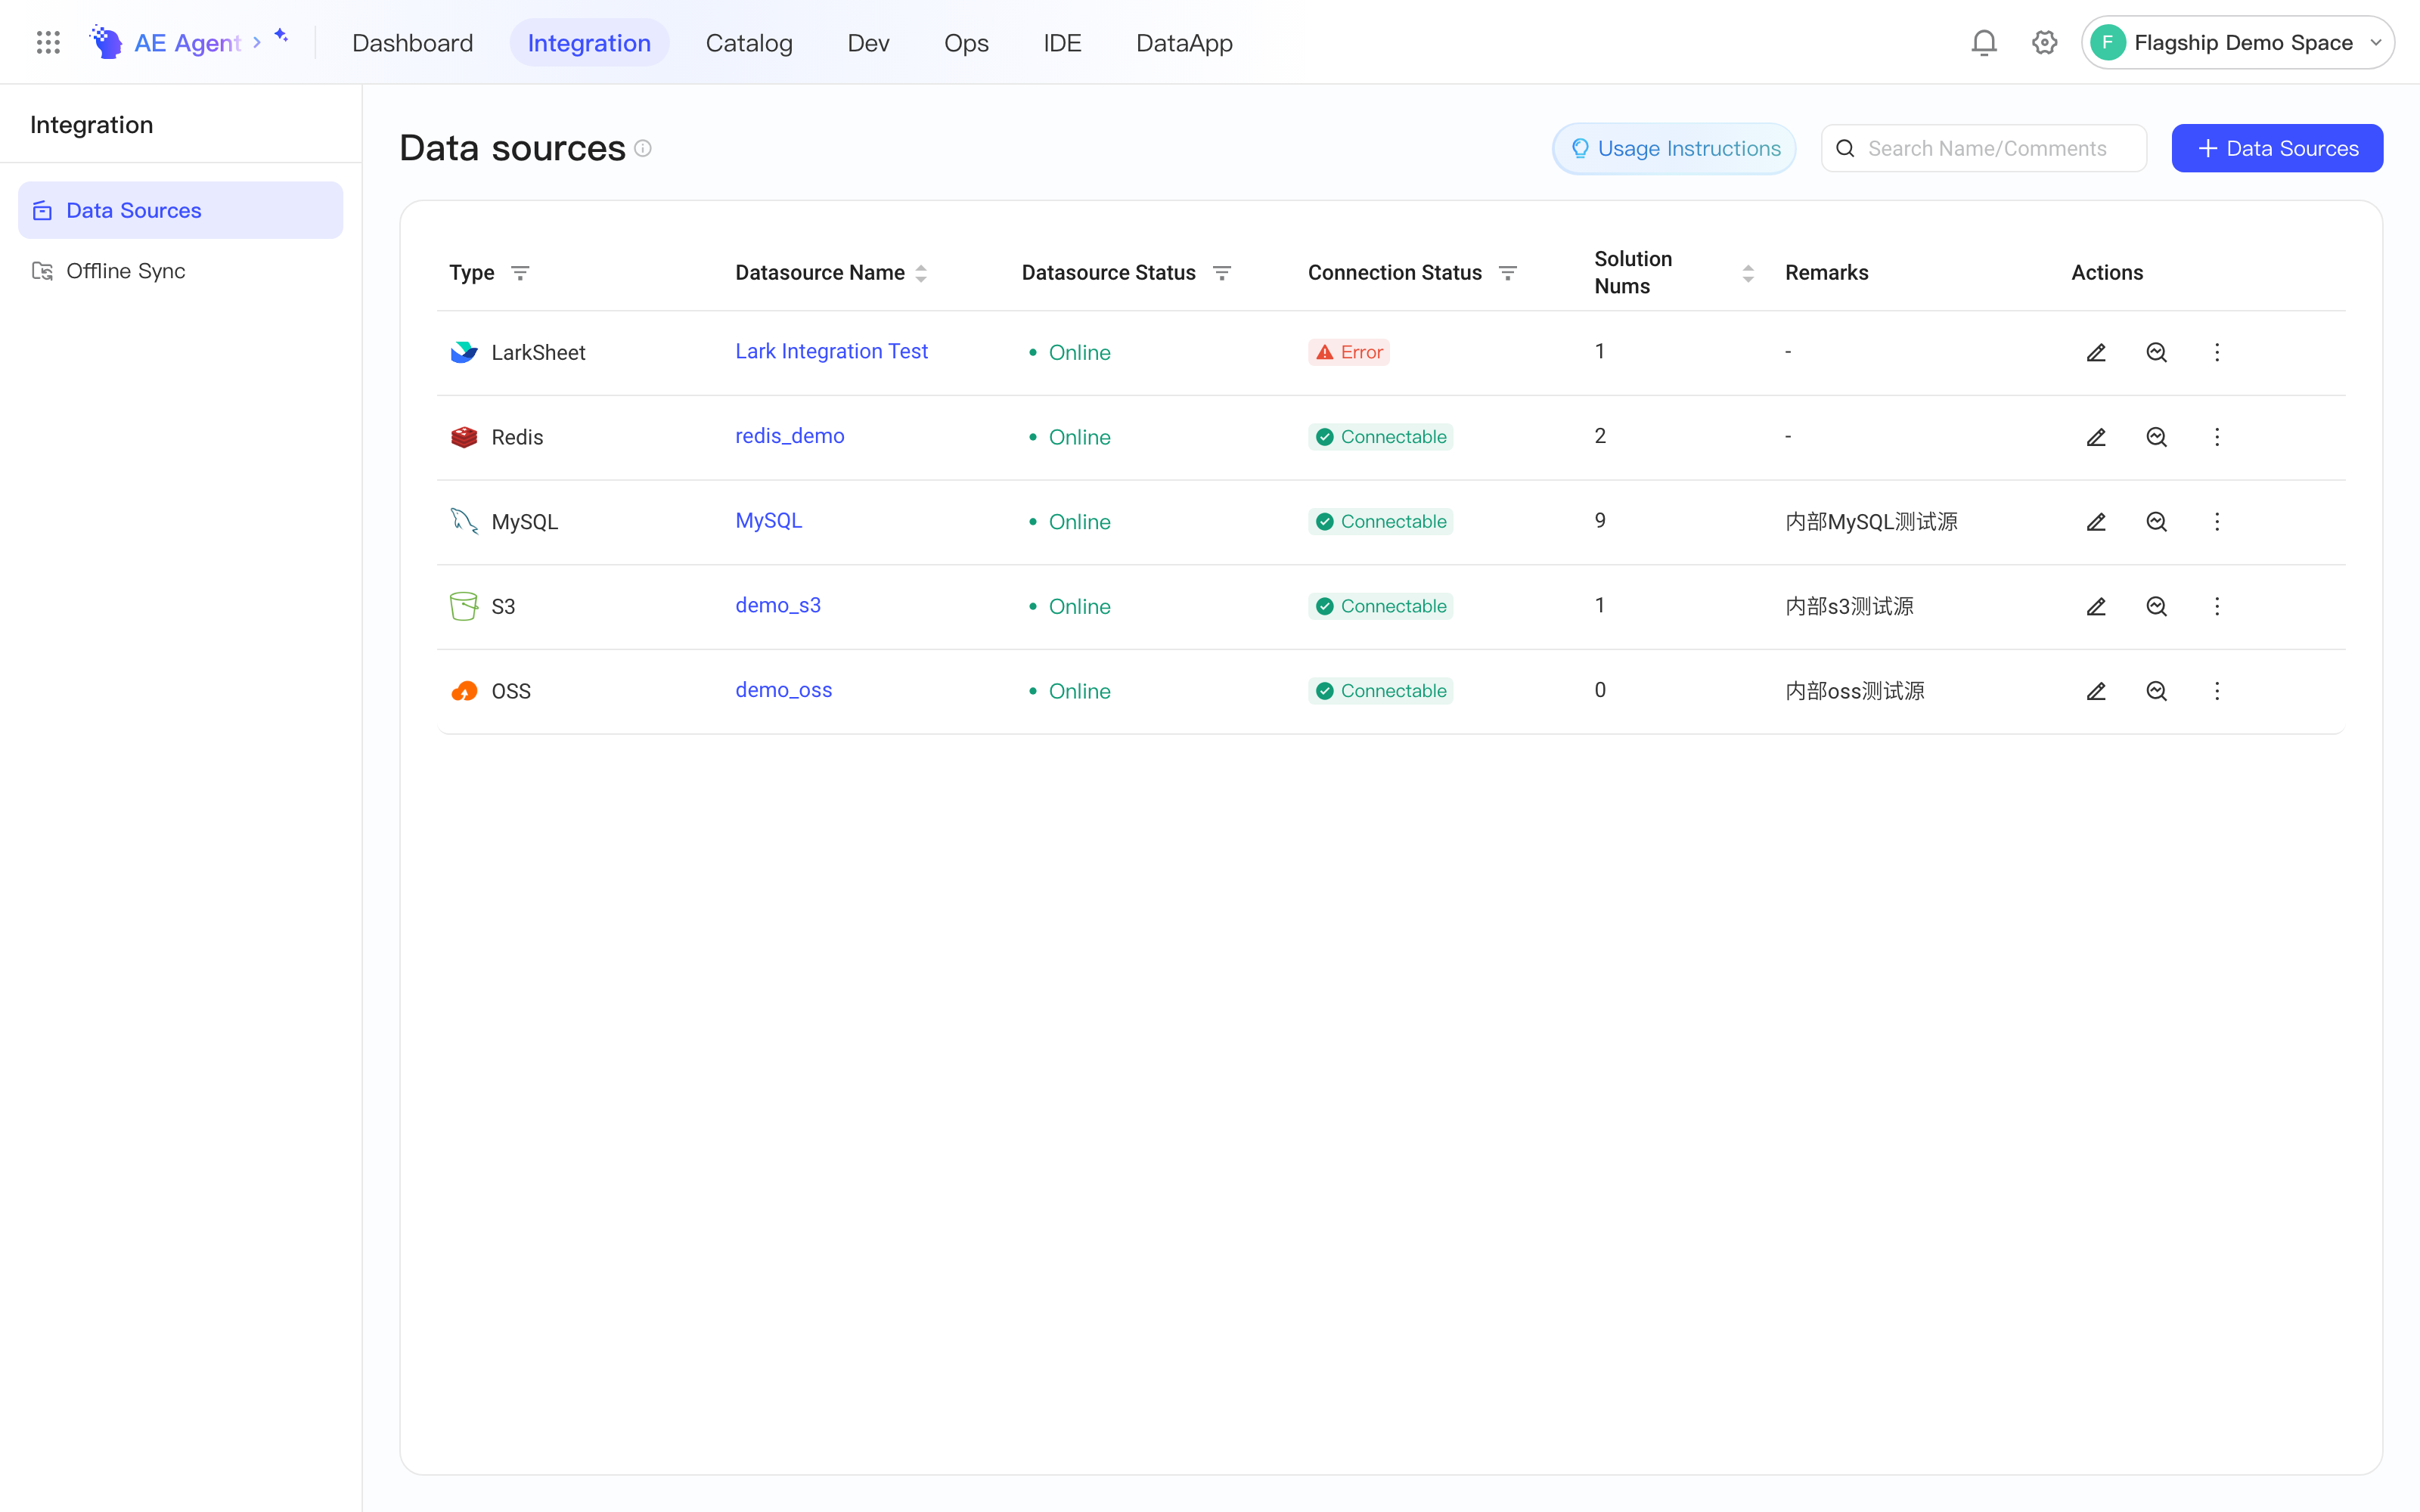Viewport: 2420px width, 1512px height.
Task: Open more actions for demo_s3
Action: [2217, 606]
